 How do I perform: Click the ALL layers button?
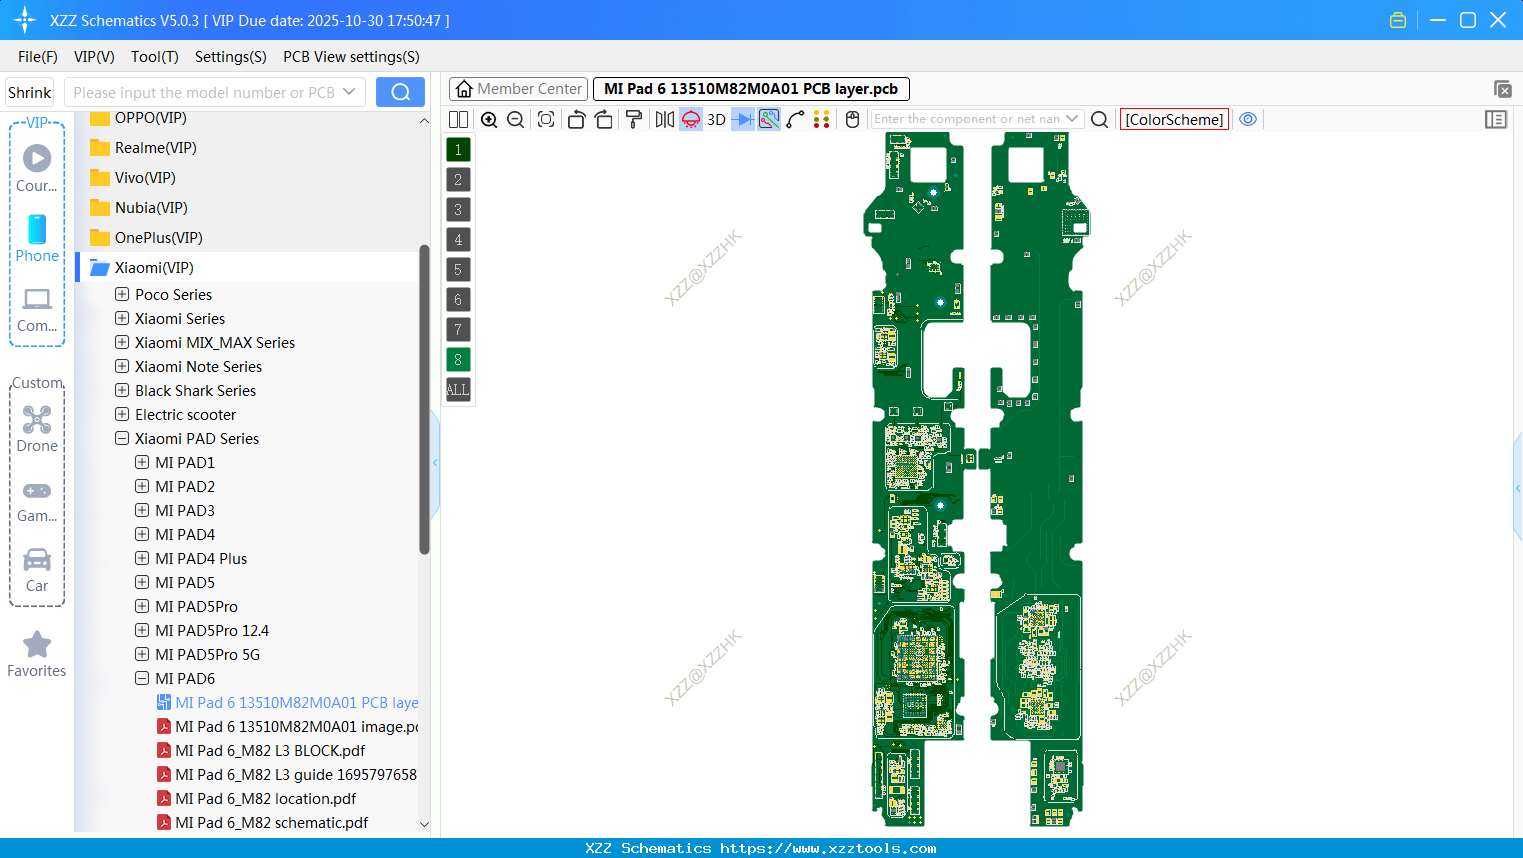click(457, 389)
